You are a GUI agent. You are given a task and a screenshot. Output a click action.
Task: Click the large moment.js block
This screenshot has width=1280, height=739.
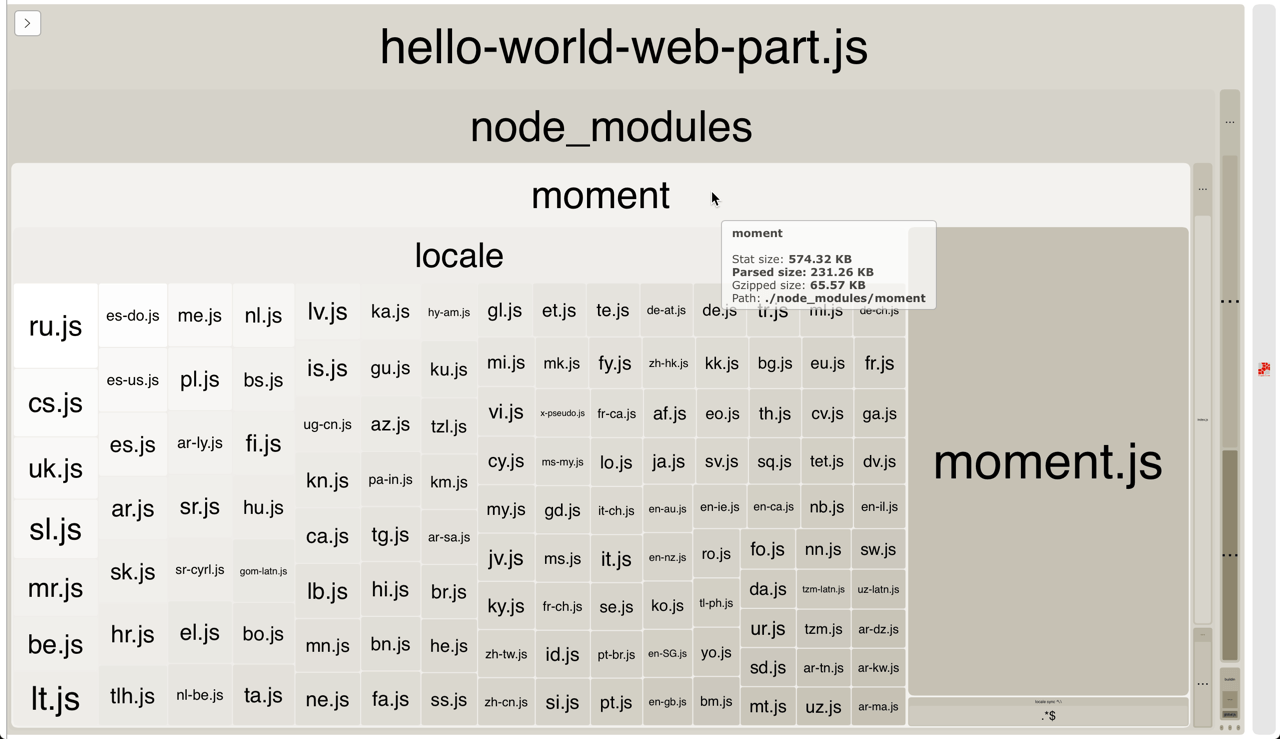[x=1047, y=462]
